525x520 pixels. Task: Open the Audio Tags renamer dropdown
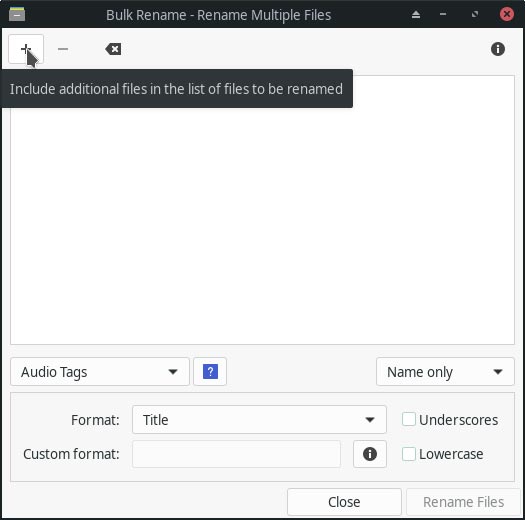click(100, 371)
